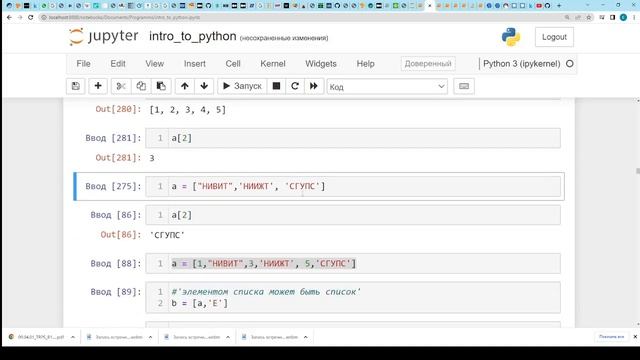Click the Ввод [275] prompt label
The height and width of the screenshot is (360, 640).
pos(113,187)
